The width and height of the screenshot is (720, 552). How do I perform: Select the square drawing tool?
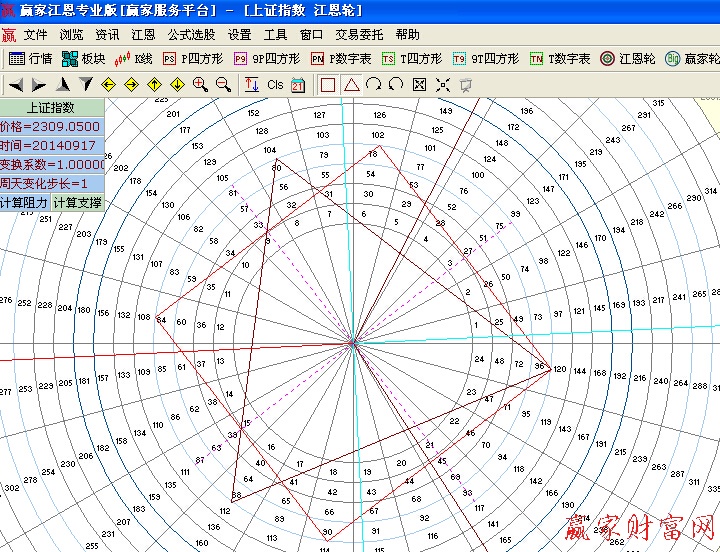[327, 85]
